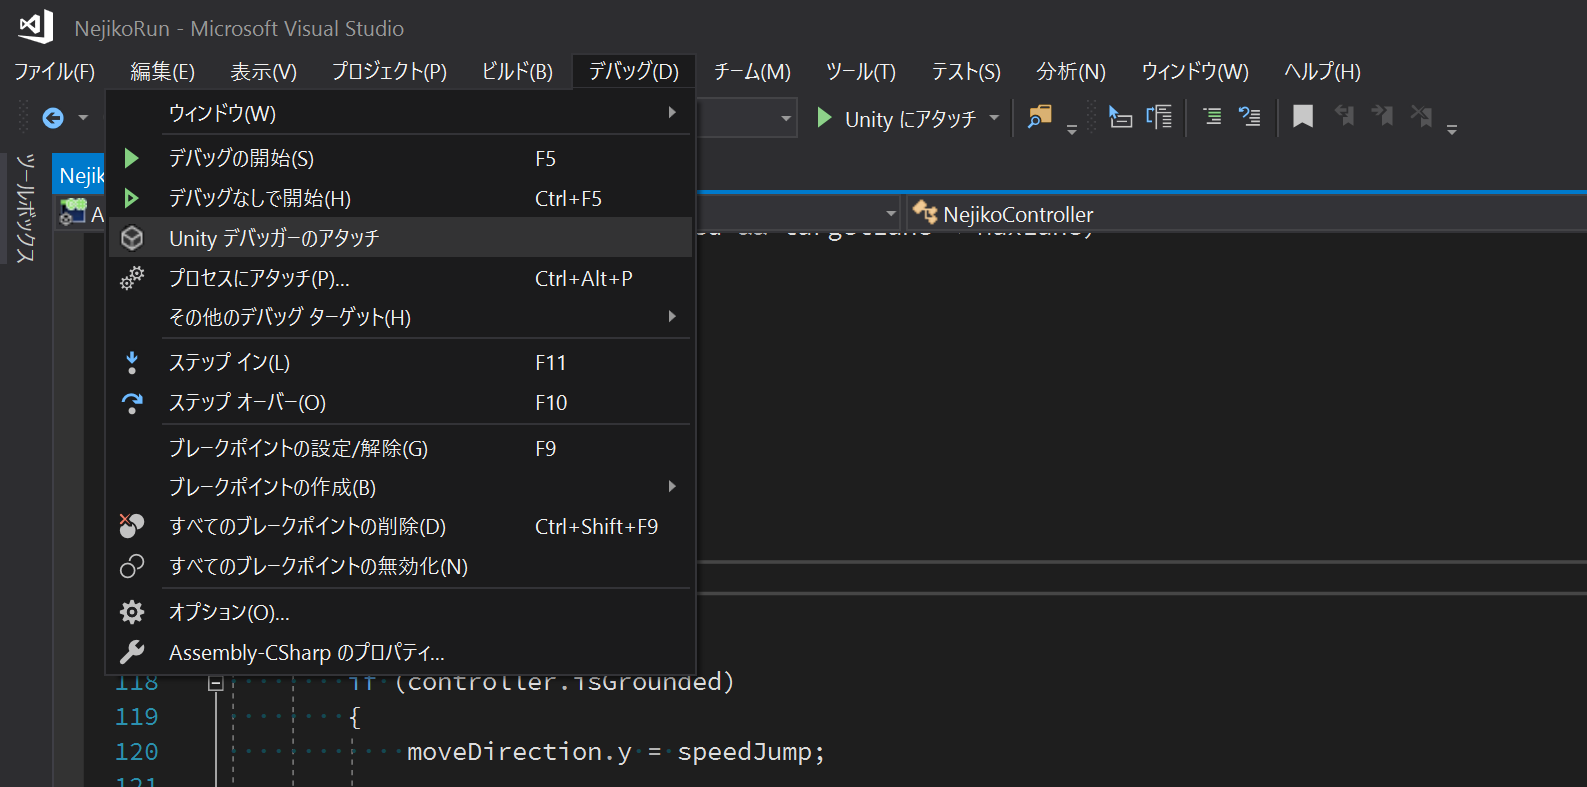
Task: Open the 表示(V) menu
Action: click(x=263, y=71)
